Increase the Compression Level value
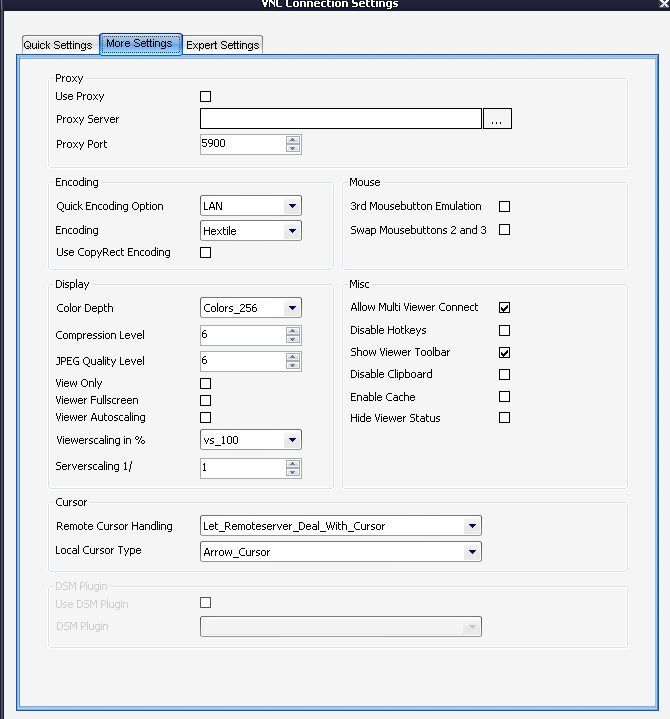This screenshot has height=719, width=670. coord(293,331)
